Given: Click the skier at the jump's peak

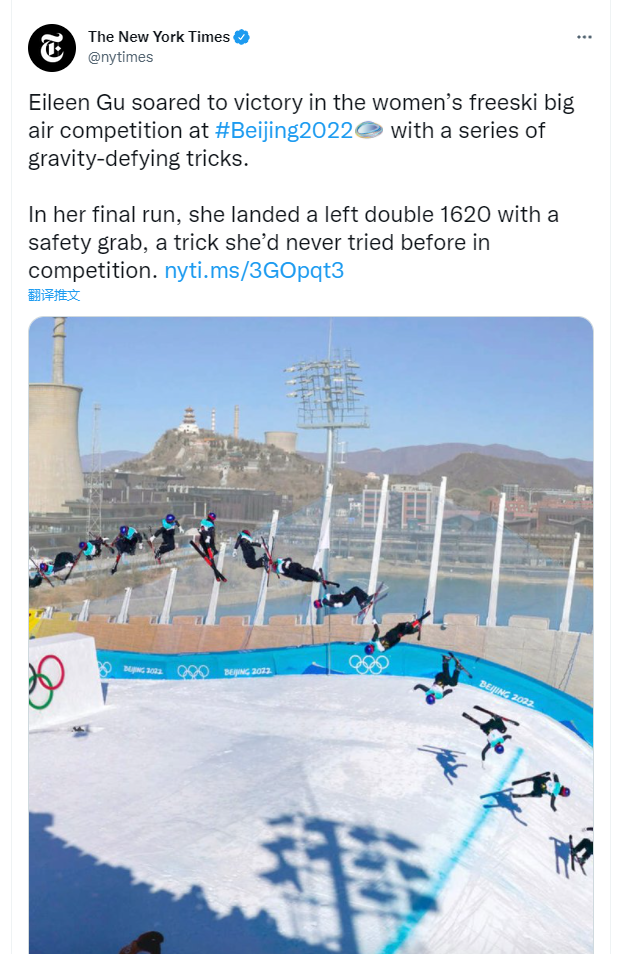Looking at the screenshot, I should [x=207, y=534].
